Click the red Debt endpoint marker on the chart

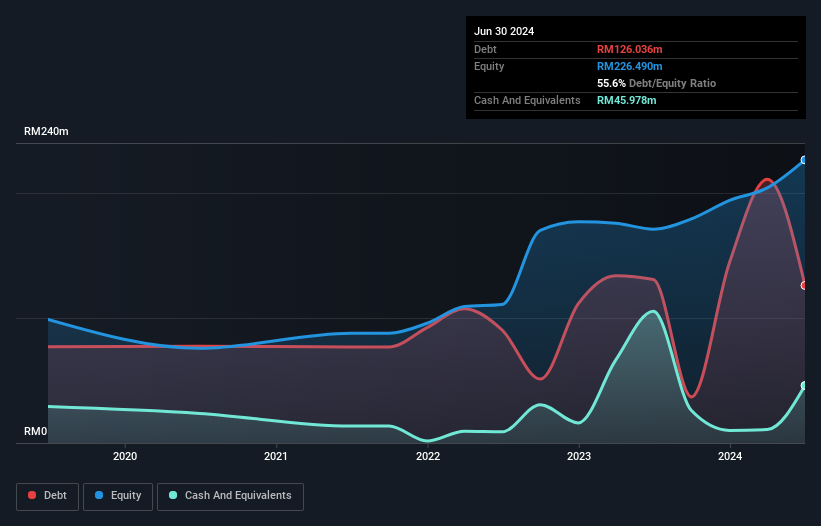(x=804, y=285)
